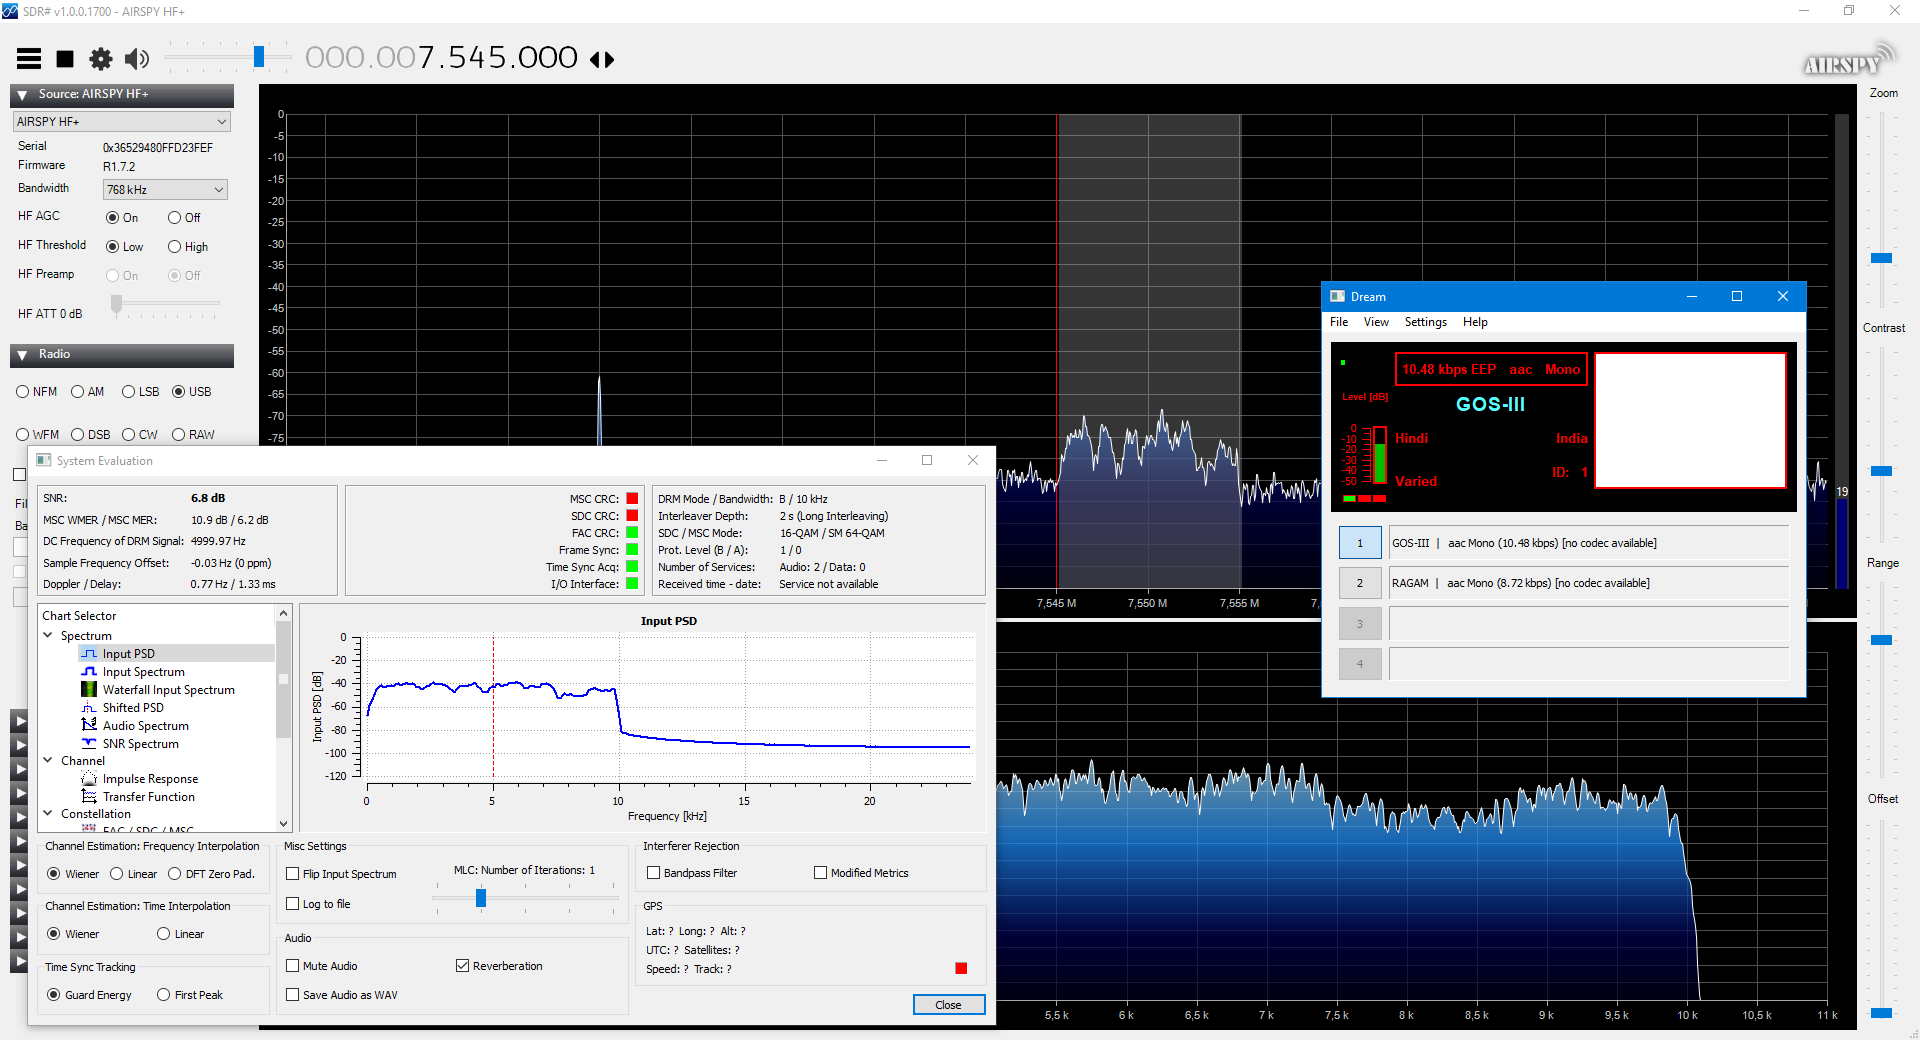
Task: Open Transfer Function chart
Action: pos(148,797)
